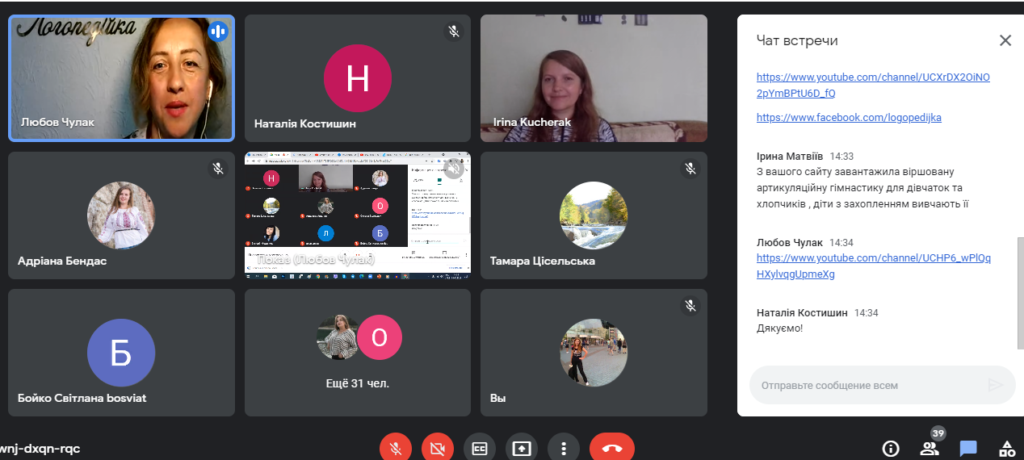The image size is (1024, 460).
Task: Click the send message arrow icon
Action: pos(995,385)
